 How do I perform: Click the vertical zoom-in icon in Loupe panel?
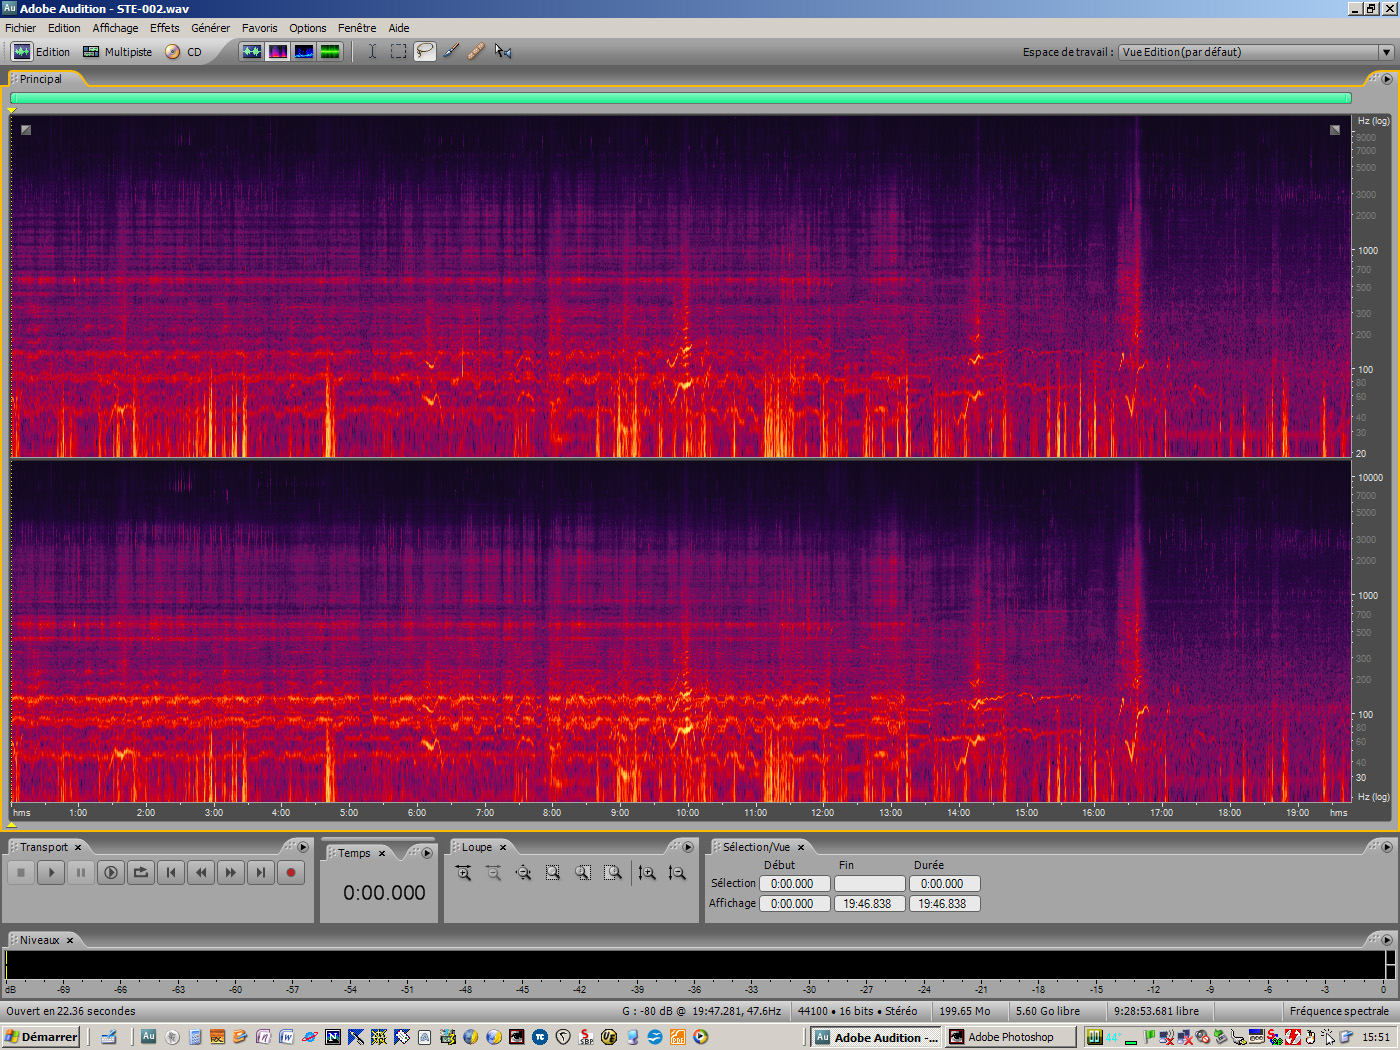648,872
